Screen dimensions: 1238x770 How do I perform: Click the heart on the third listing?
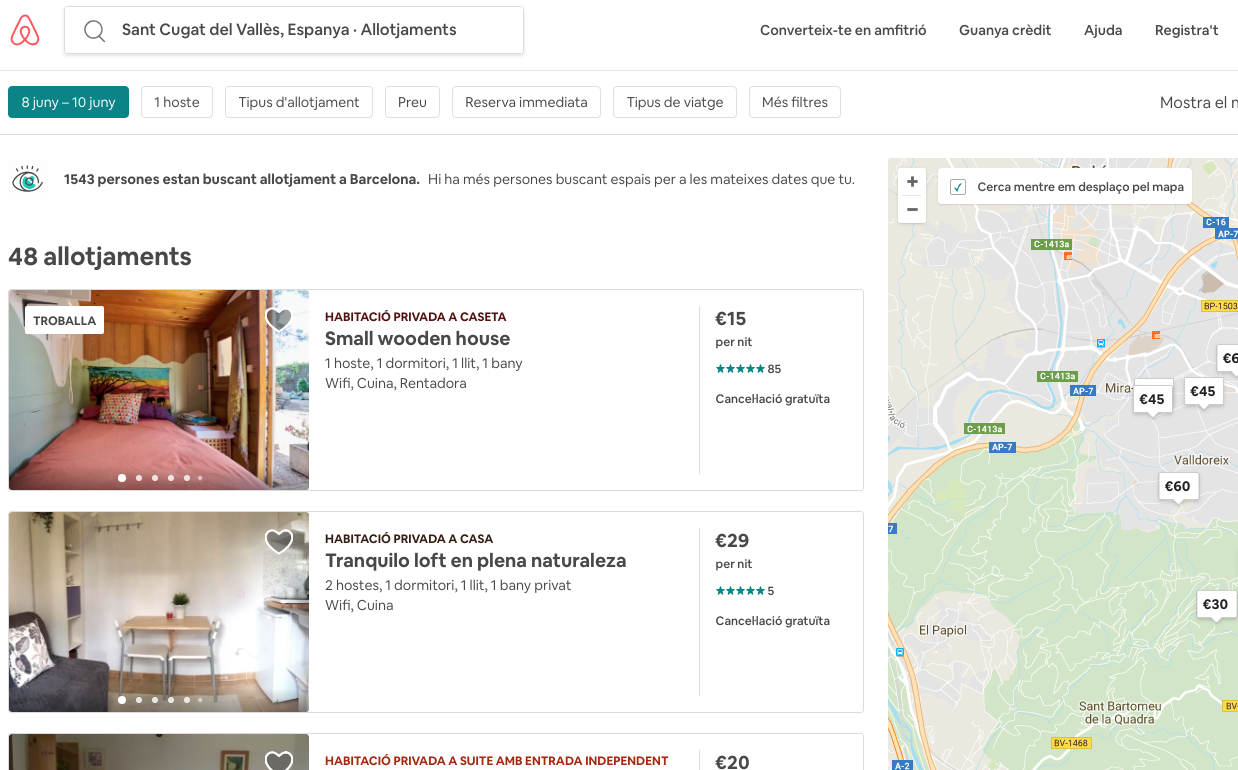click(279, 763)
